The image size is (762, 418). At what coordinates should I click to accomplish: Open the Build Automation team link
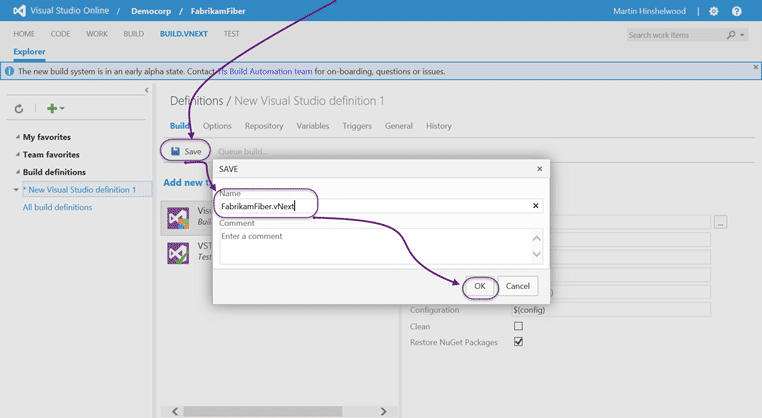click(x=265, y=71)
